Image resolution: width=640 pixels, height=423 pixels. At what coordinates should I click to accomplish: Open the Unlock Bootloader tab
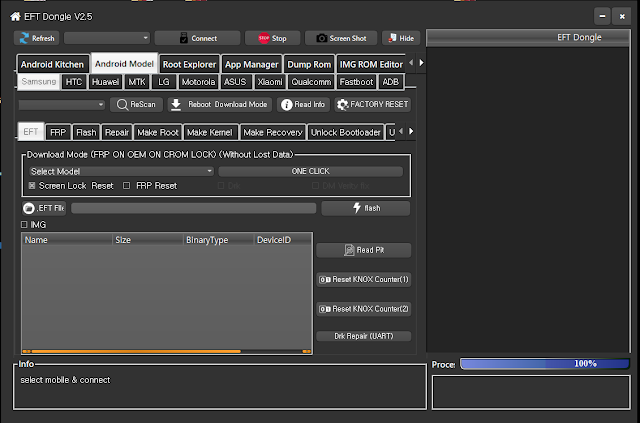[346, 132]
